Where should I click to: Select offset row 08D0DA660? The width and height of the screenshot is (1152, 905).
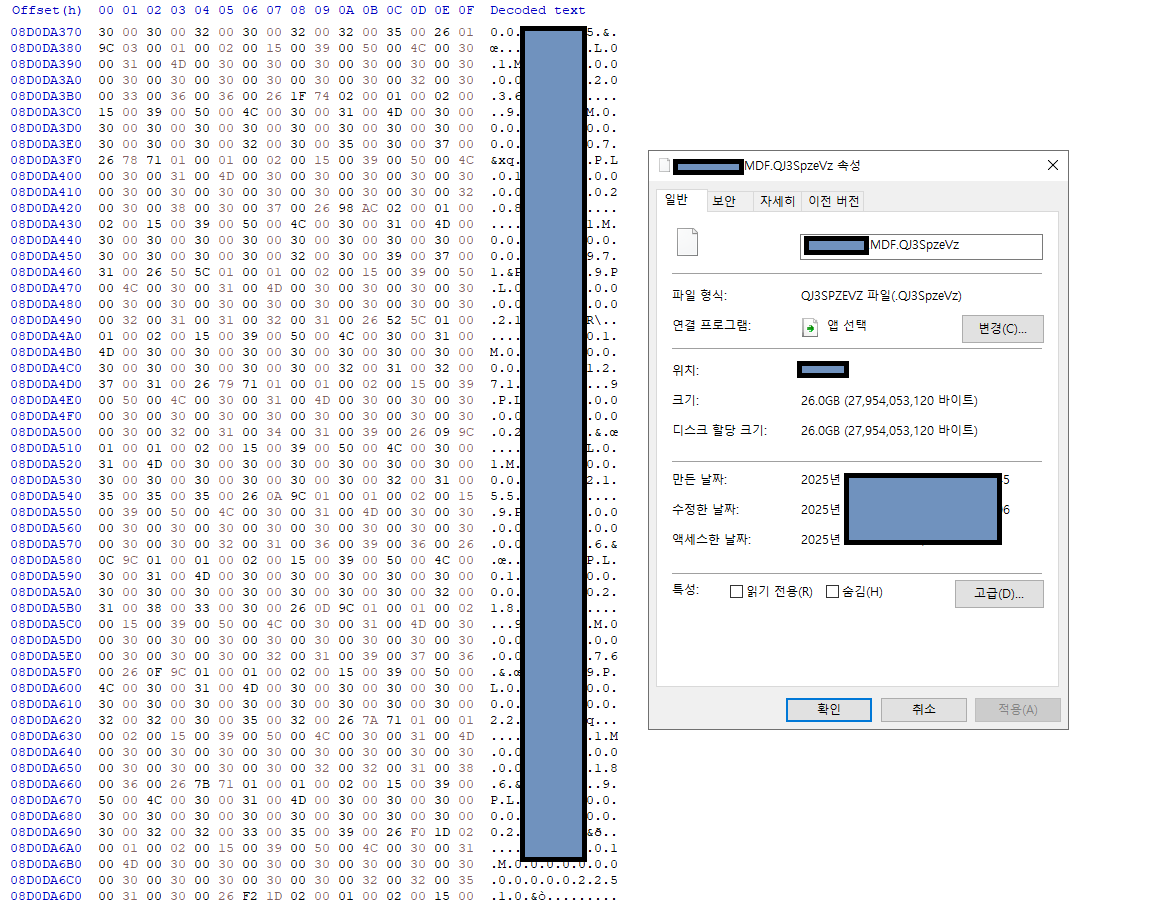[x=46, y=784]
